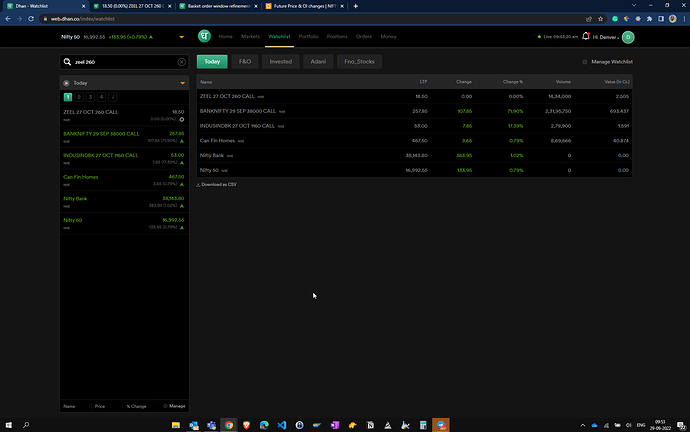Sort sidebar by % Change

(x=136, y=406)
